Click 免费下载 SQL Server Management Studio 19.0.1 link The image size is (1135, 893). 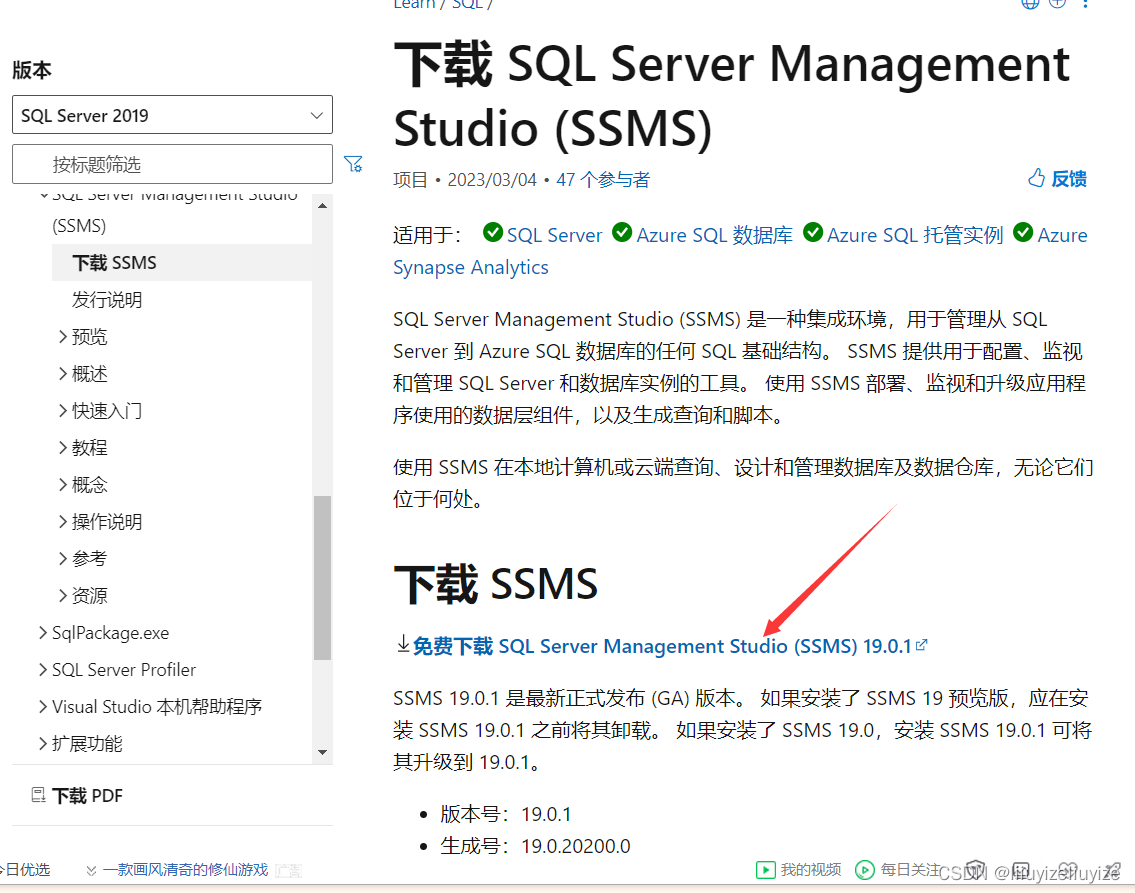click(662, 646)
